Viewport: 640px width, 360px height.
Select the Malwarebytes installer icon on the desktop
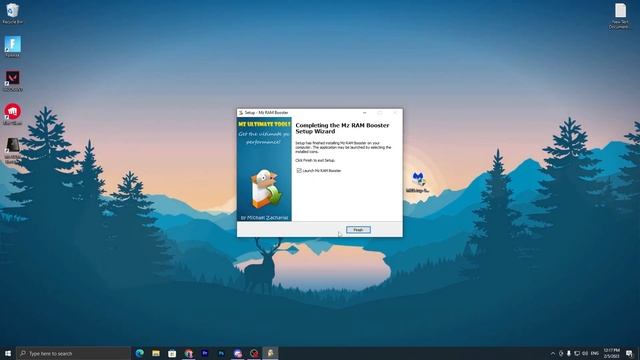418,182
